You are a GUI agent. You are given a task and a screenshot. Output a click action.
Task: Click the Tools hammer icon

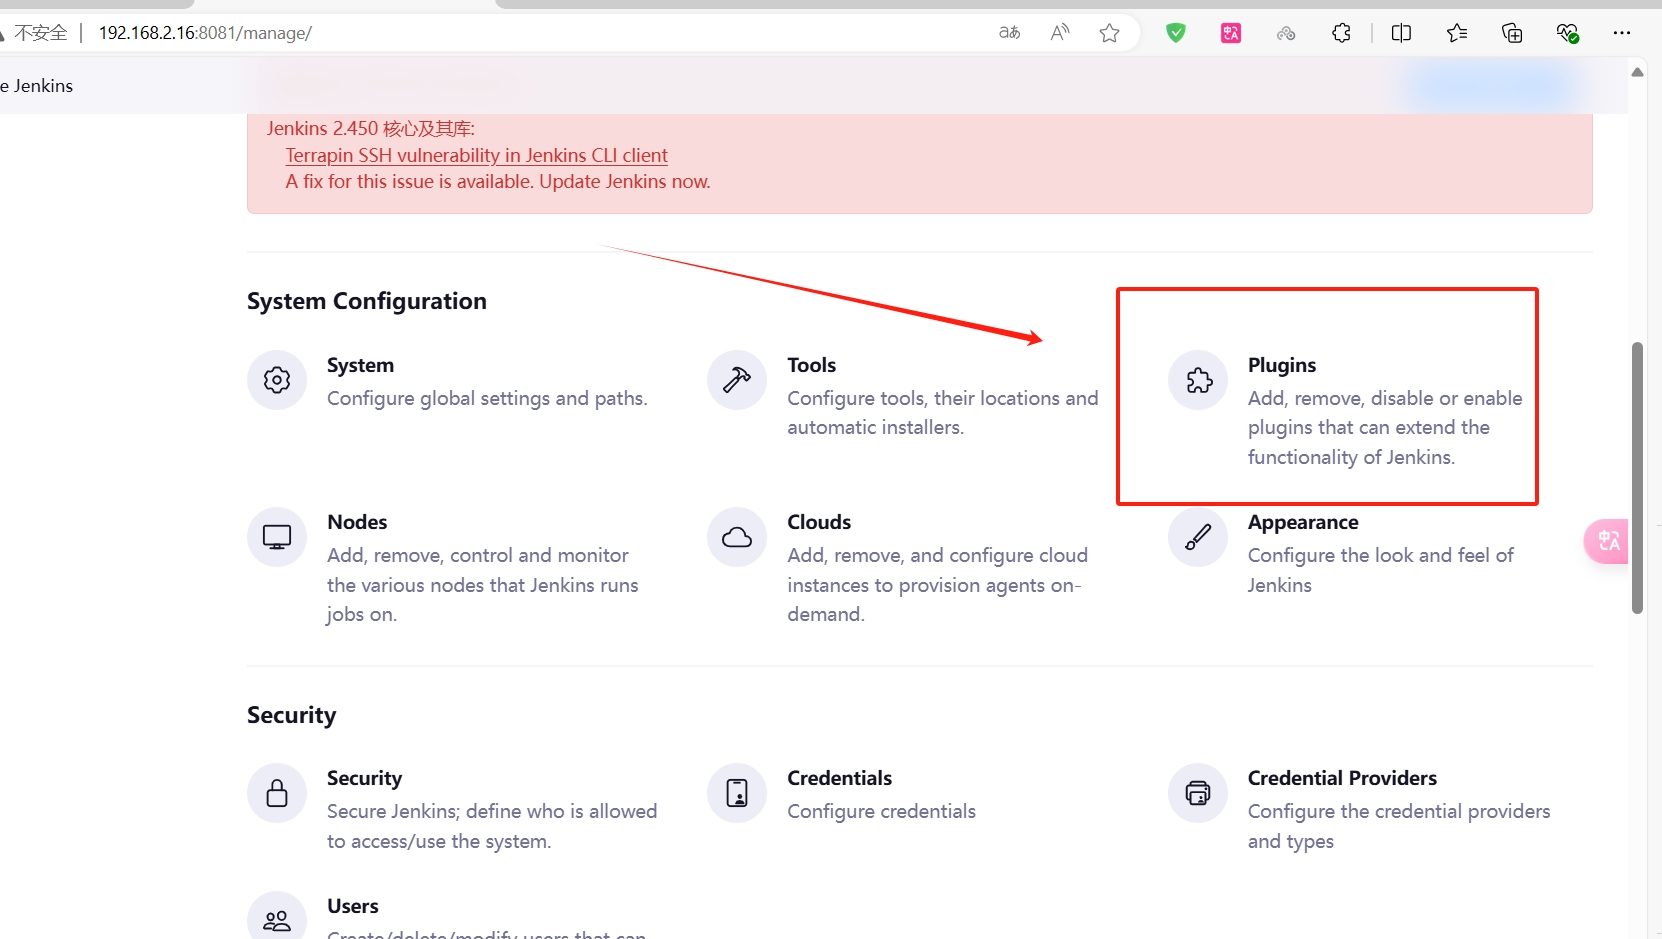pos(737,380)
